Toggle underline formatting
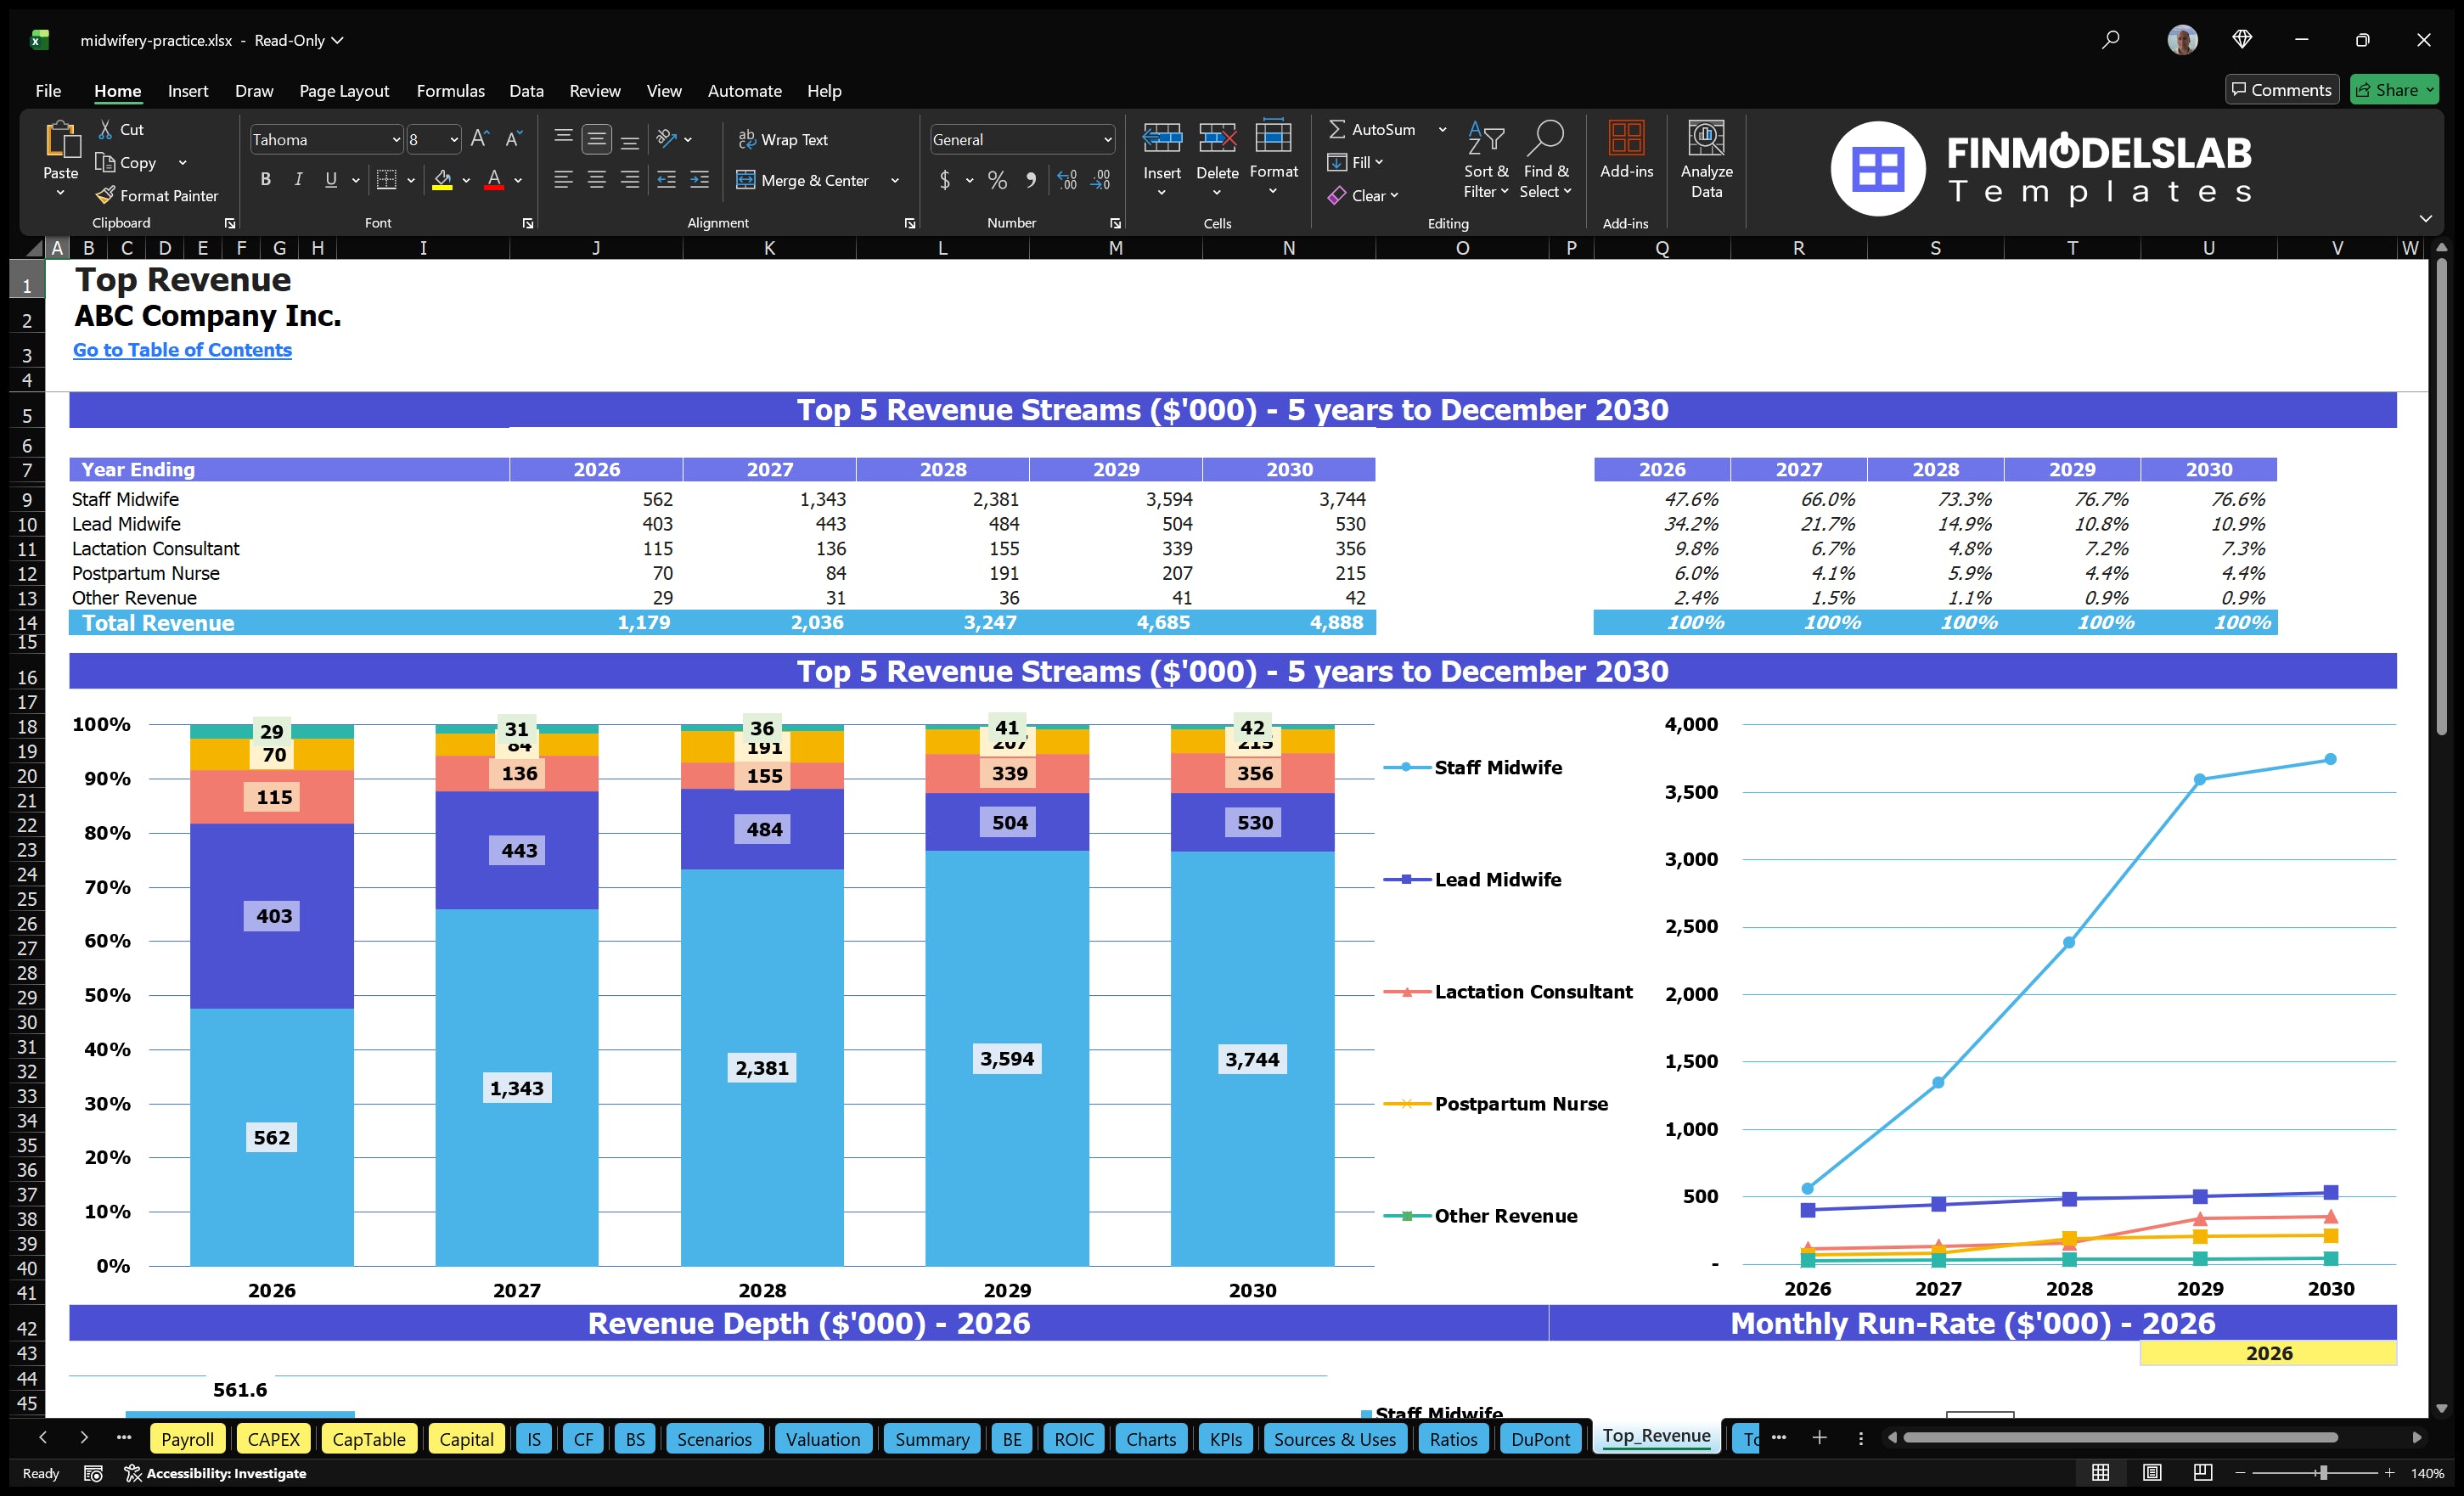 pyautogui.click(x=330, y=180)
